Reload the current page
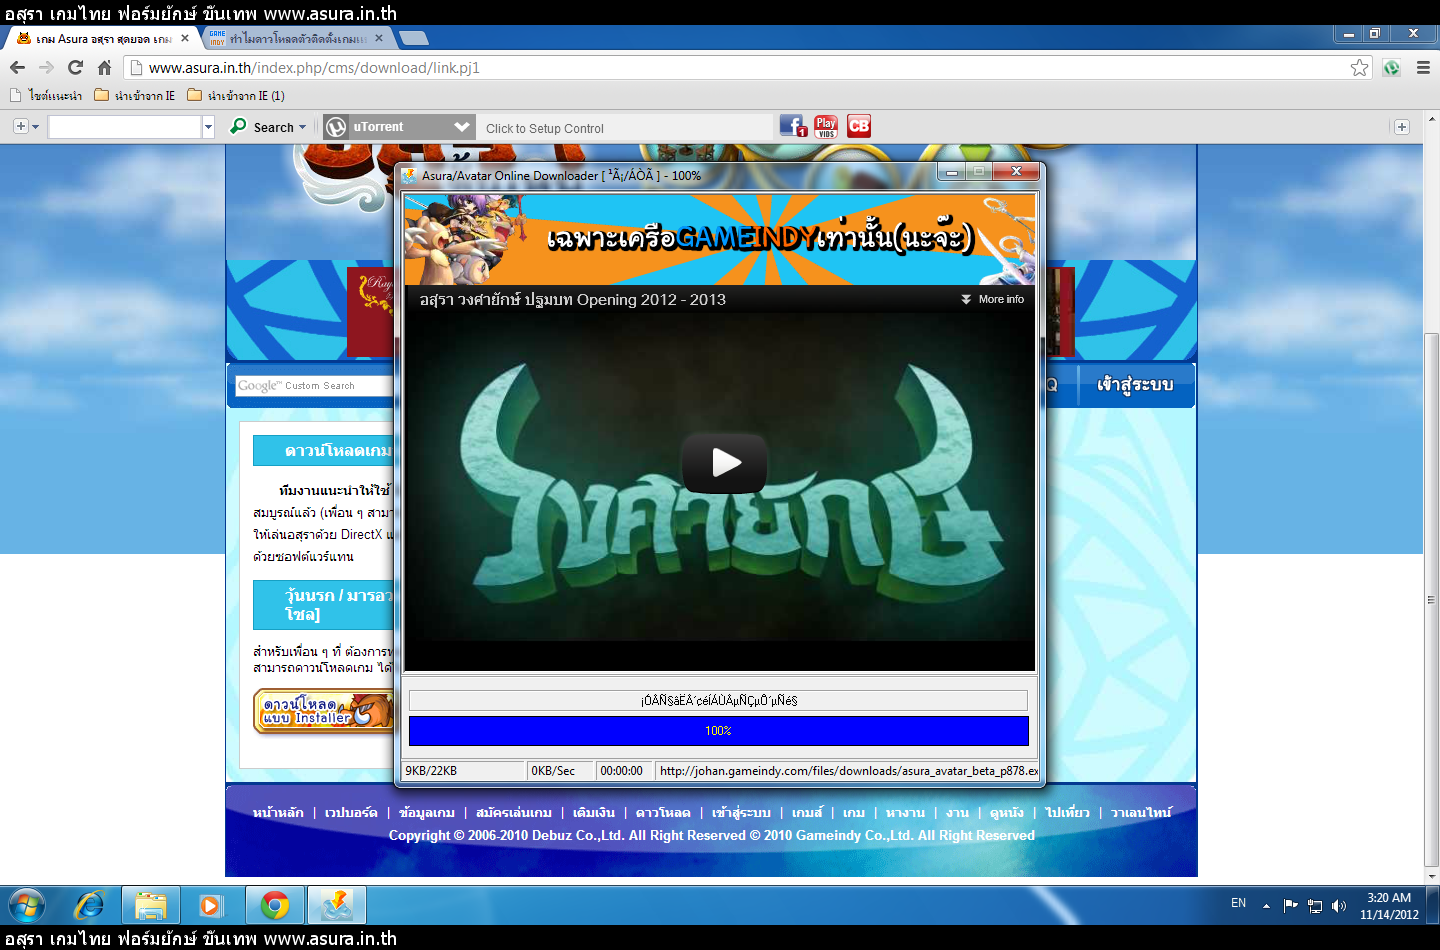The width and height of the screenshot is (1440, 950). [x=75, y=67]
